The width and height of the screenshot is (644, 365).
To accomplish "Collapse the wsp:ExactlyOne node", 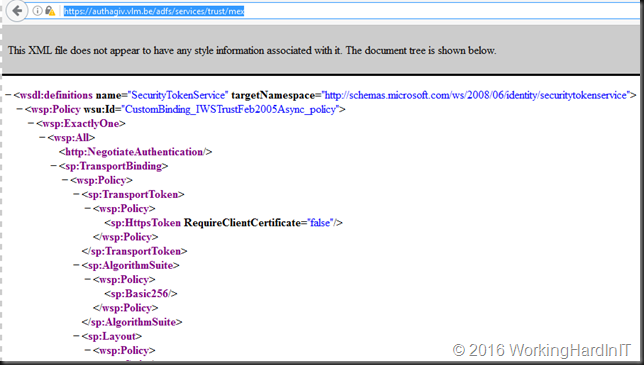I will 31,124.
